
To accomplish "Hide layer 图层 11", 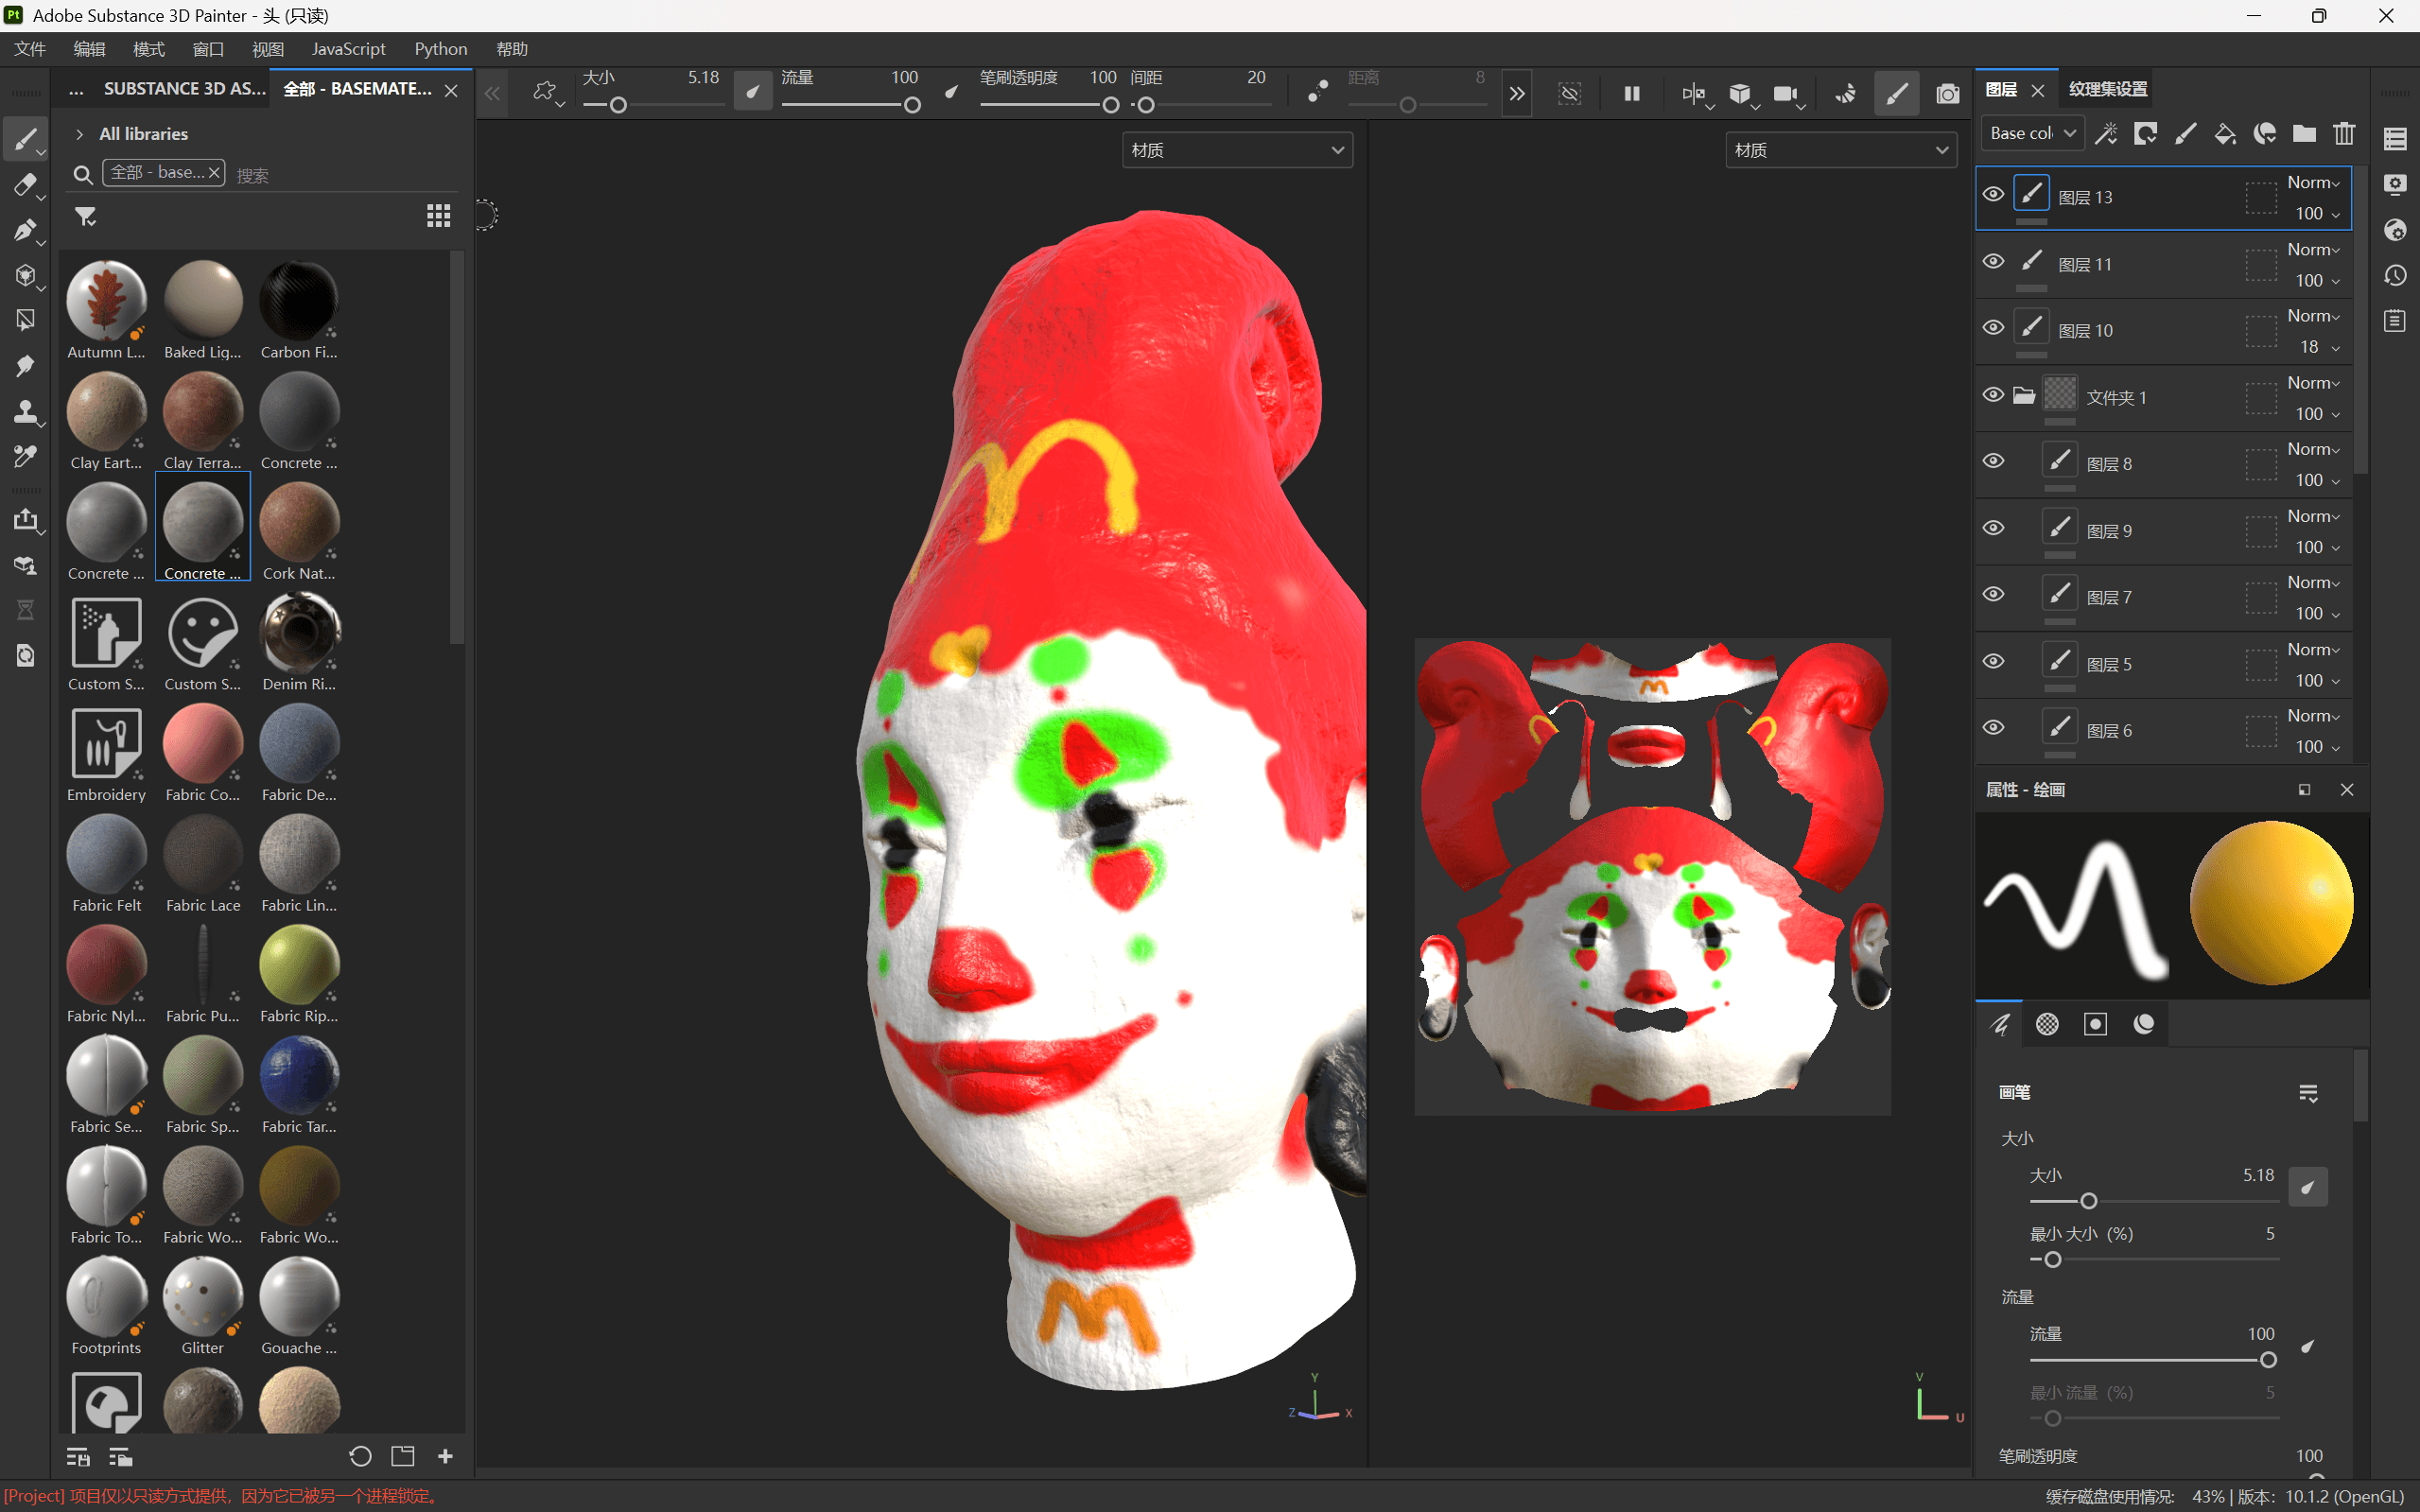I will pos(1993,262).
